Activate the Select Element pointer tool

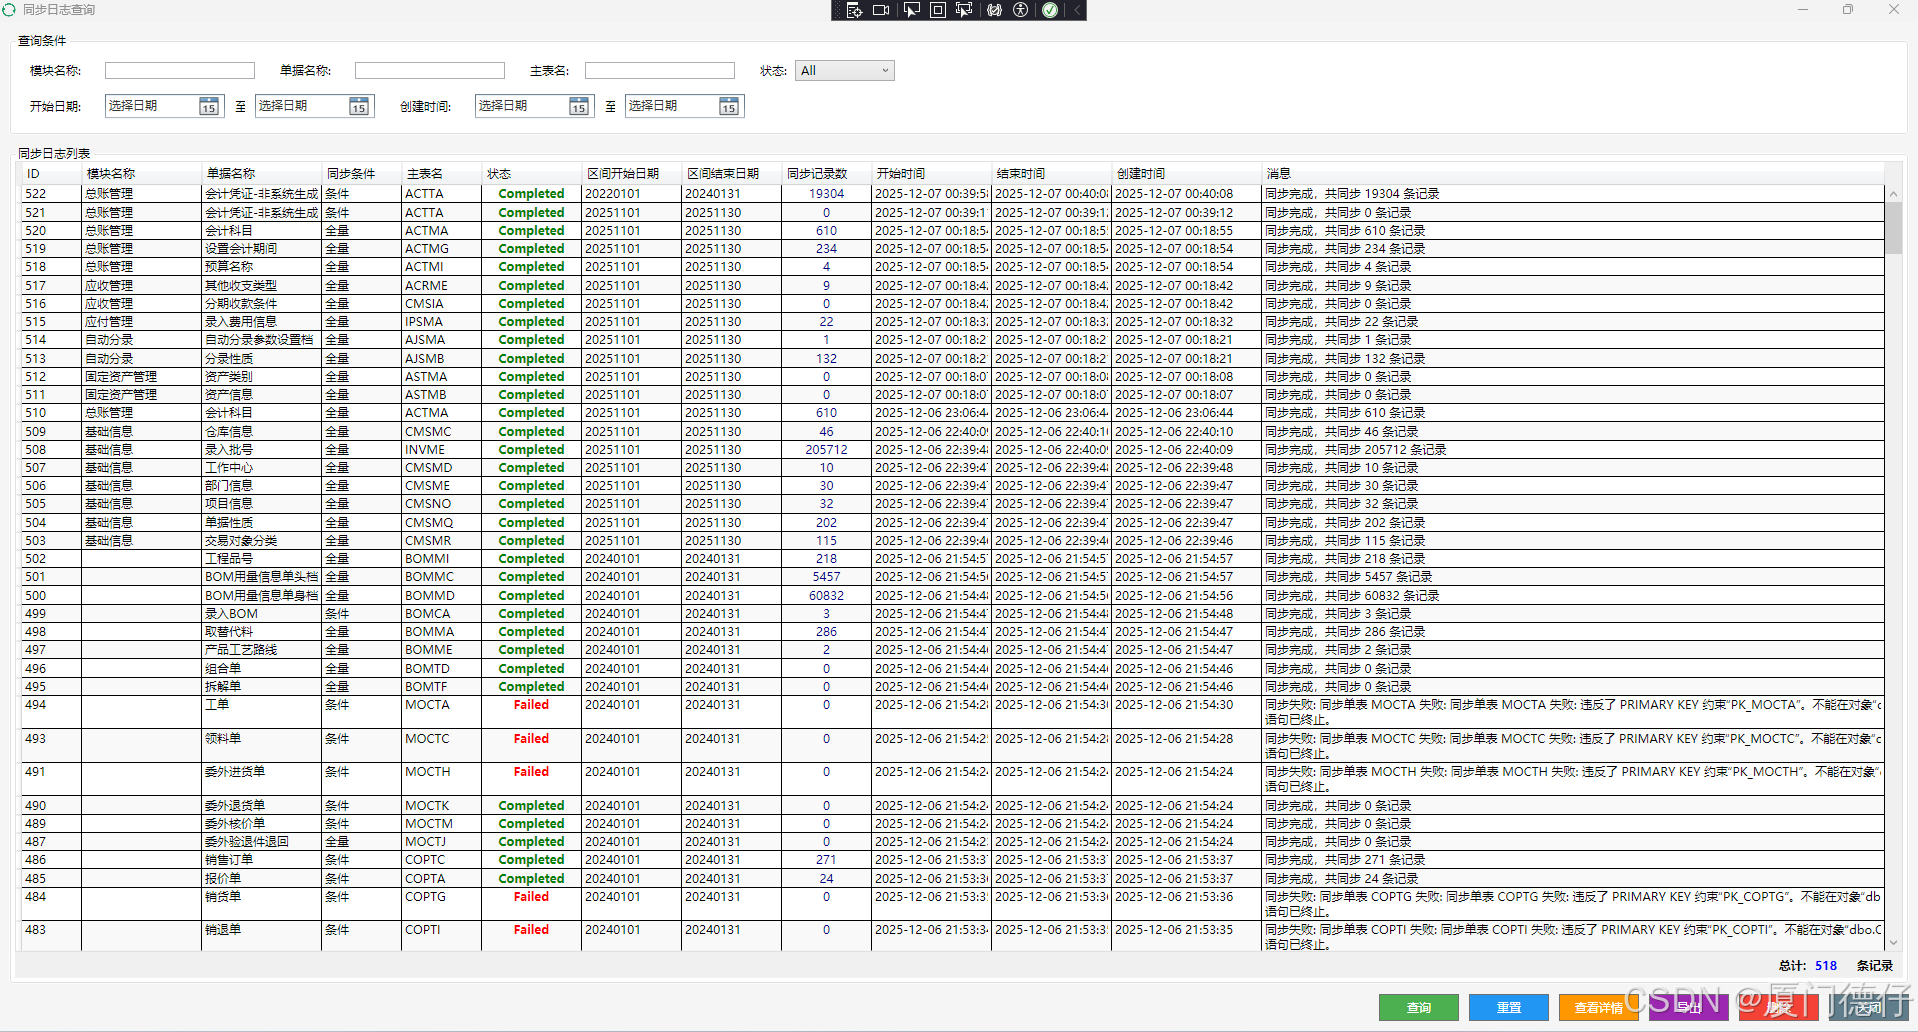[911, 10]
